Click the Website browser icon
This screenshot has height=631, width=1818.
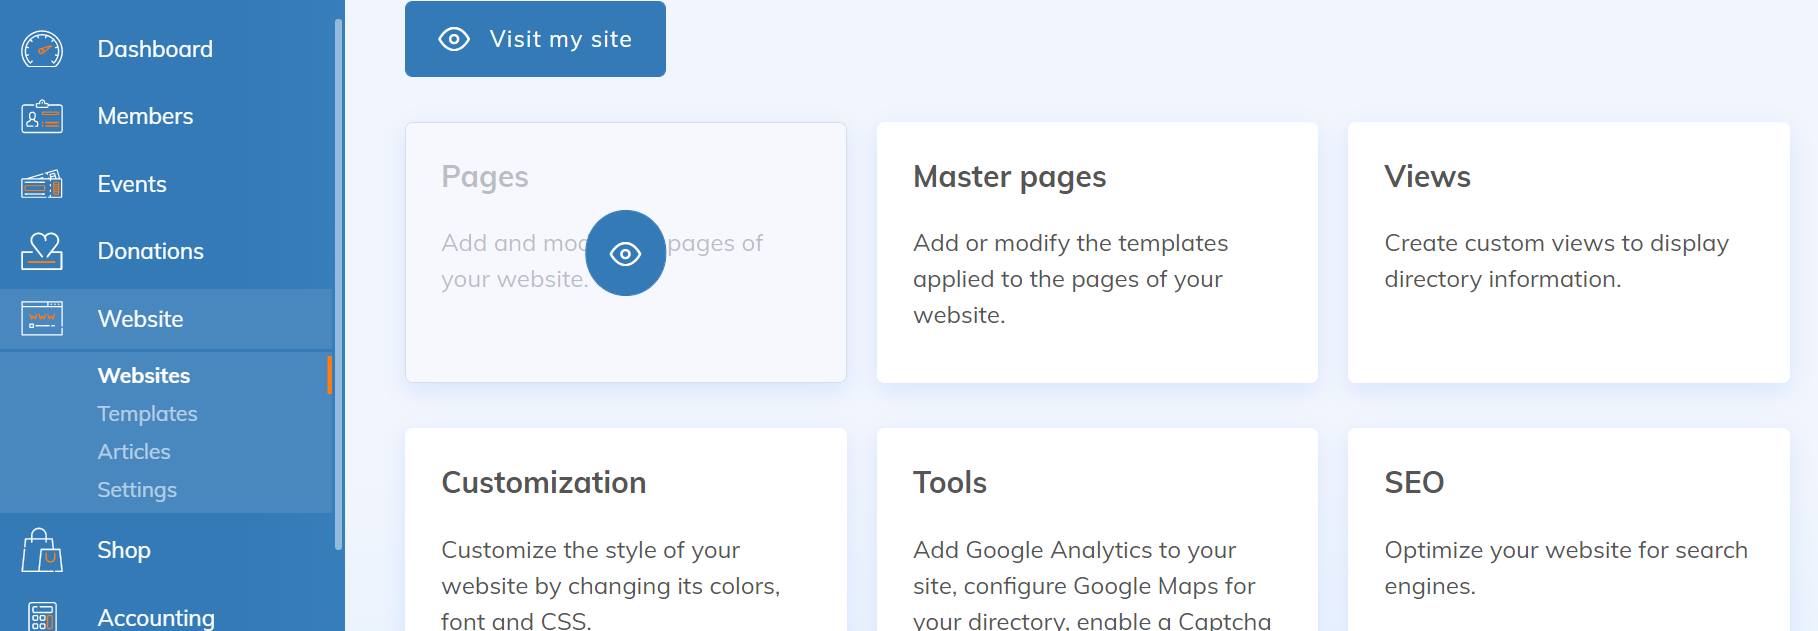(42, 319)
